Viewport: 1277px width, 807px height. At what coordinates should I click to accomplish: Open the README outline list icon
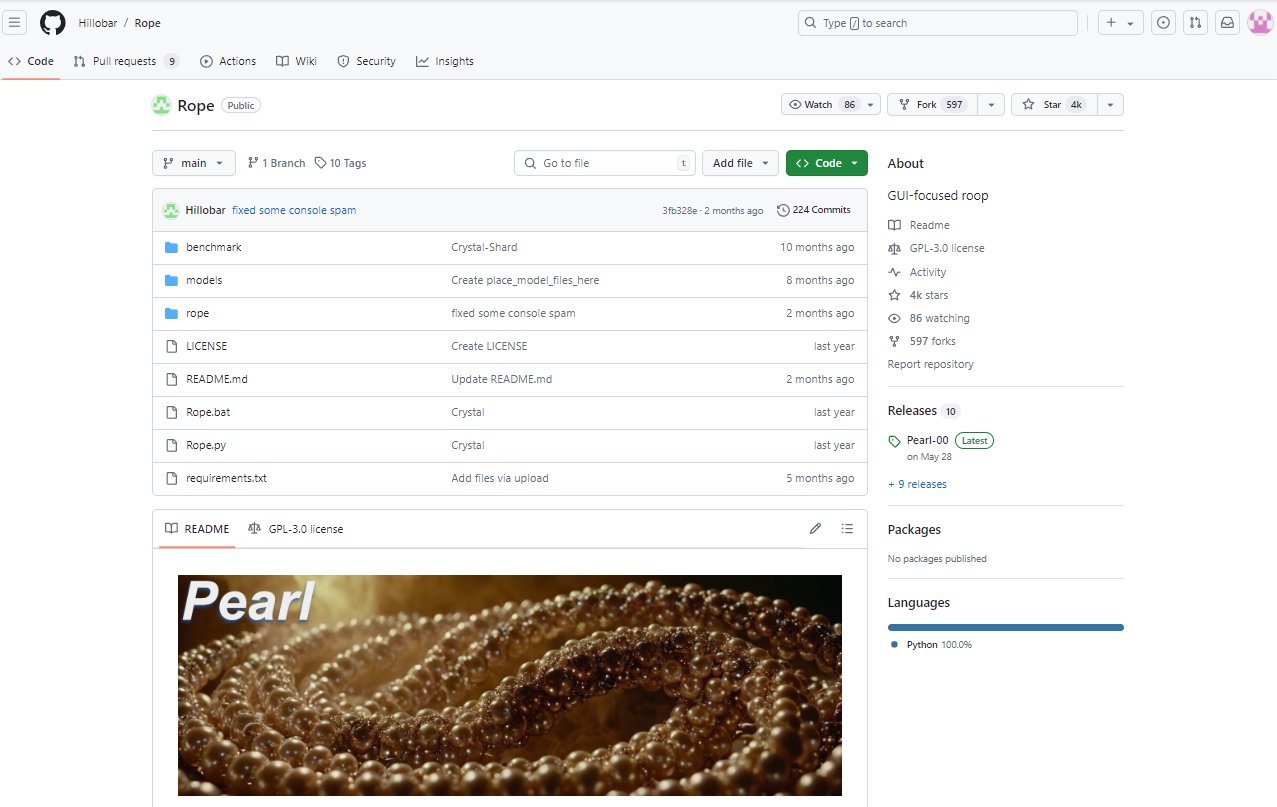[x=847, y=529]
